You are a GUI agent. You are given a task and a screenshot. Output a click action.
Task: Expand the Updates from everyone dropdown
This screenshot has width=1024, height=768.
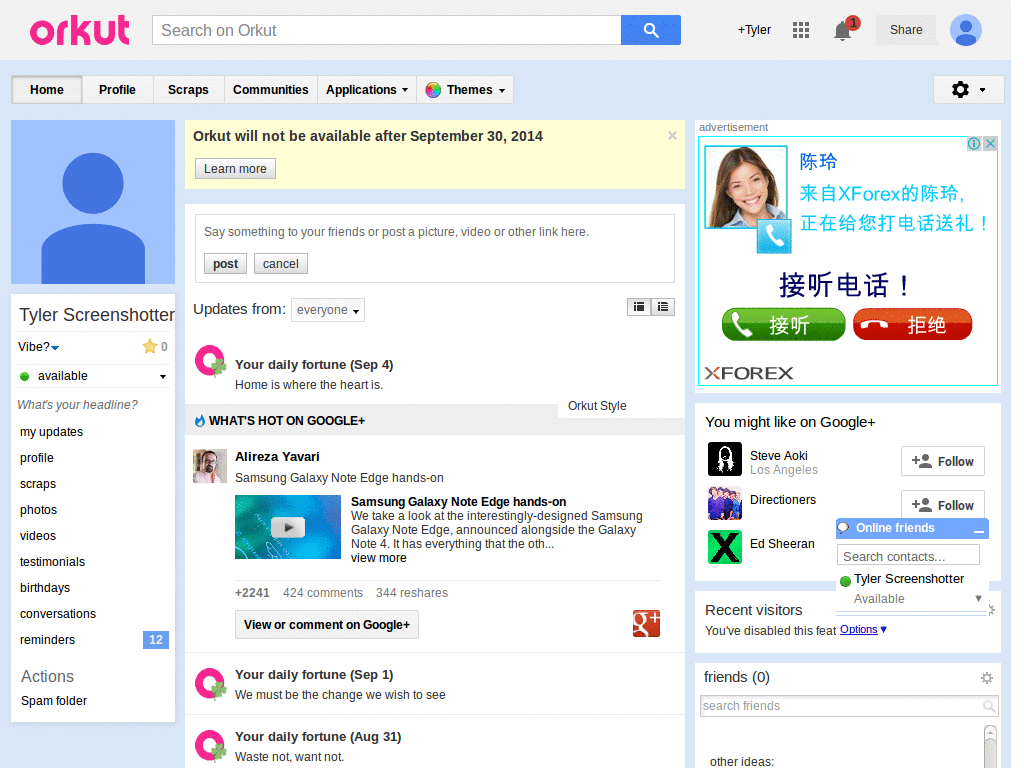(328, 310)
